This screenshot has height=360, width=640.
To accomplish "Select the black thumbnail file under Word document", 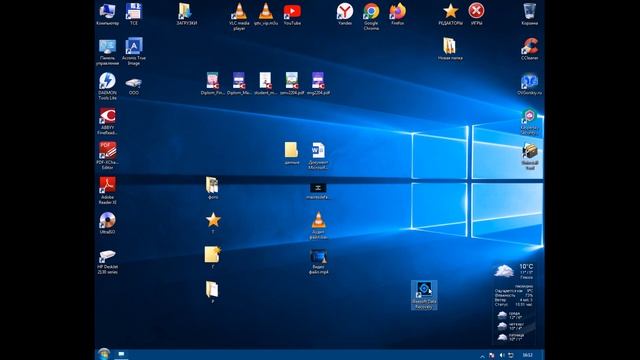I will 318,191.
